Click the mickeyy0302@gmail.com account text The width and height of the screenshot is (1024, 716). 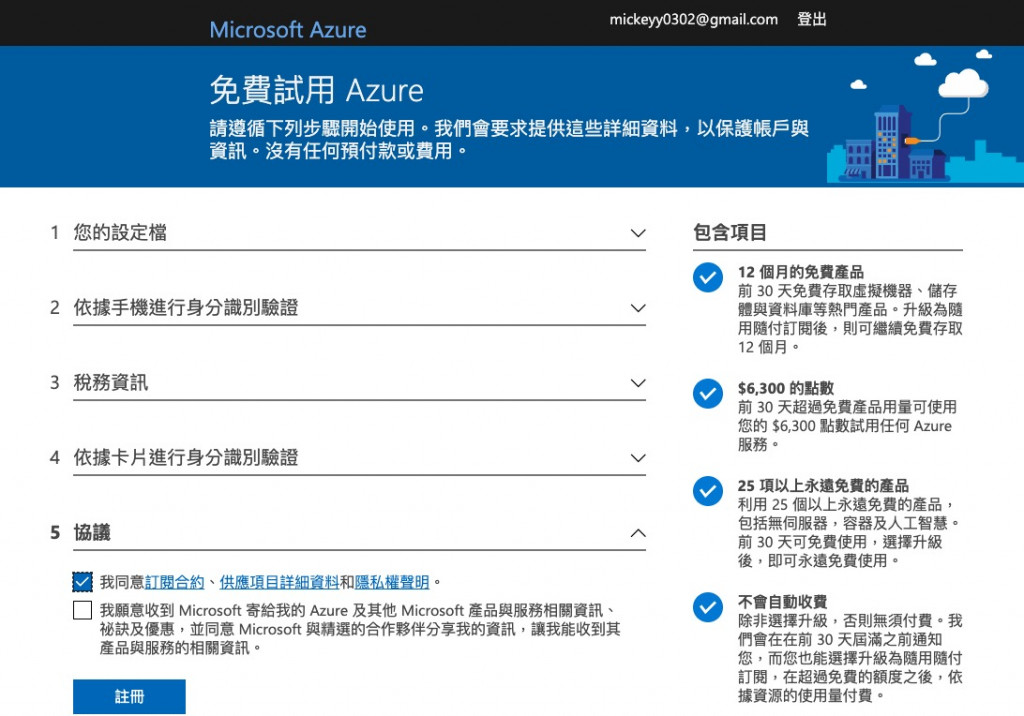click(x=694, y=20)
